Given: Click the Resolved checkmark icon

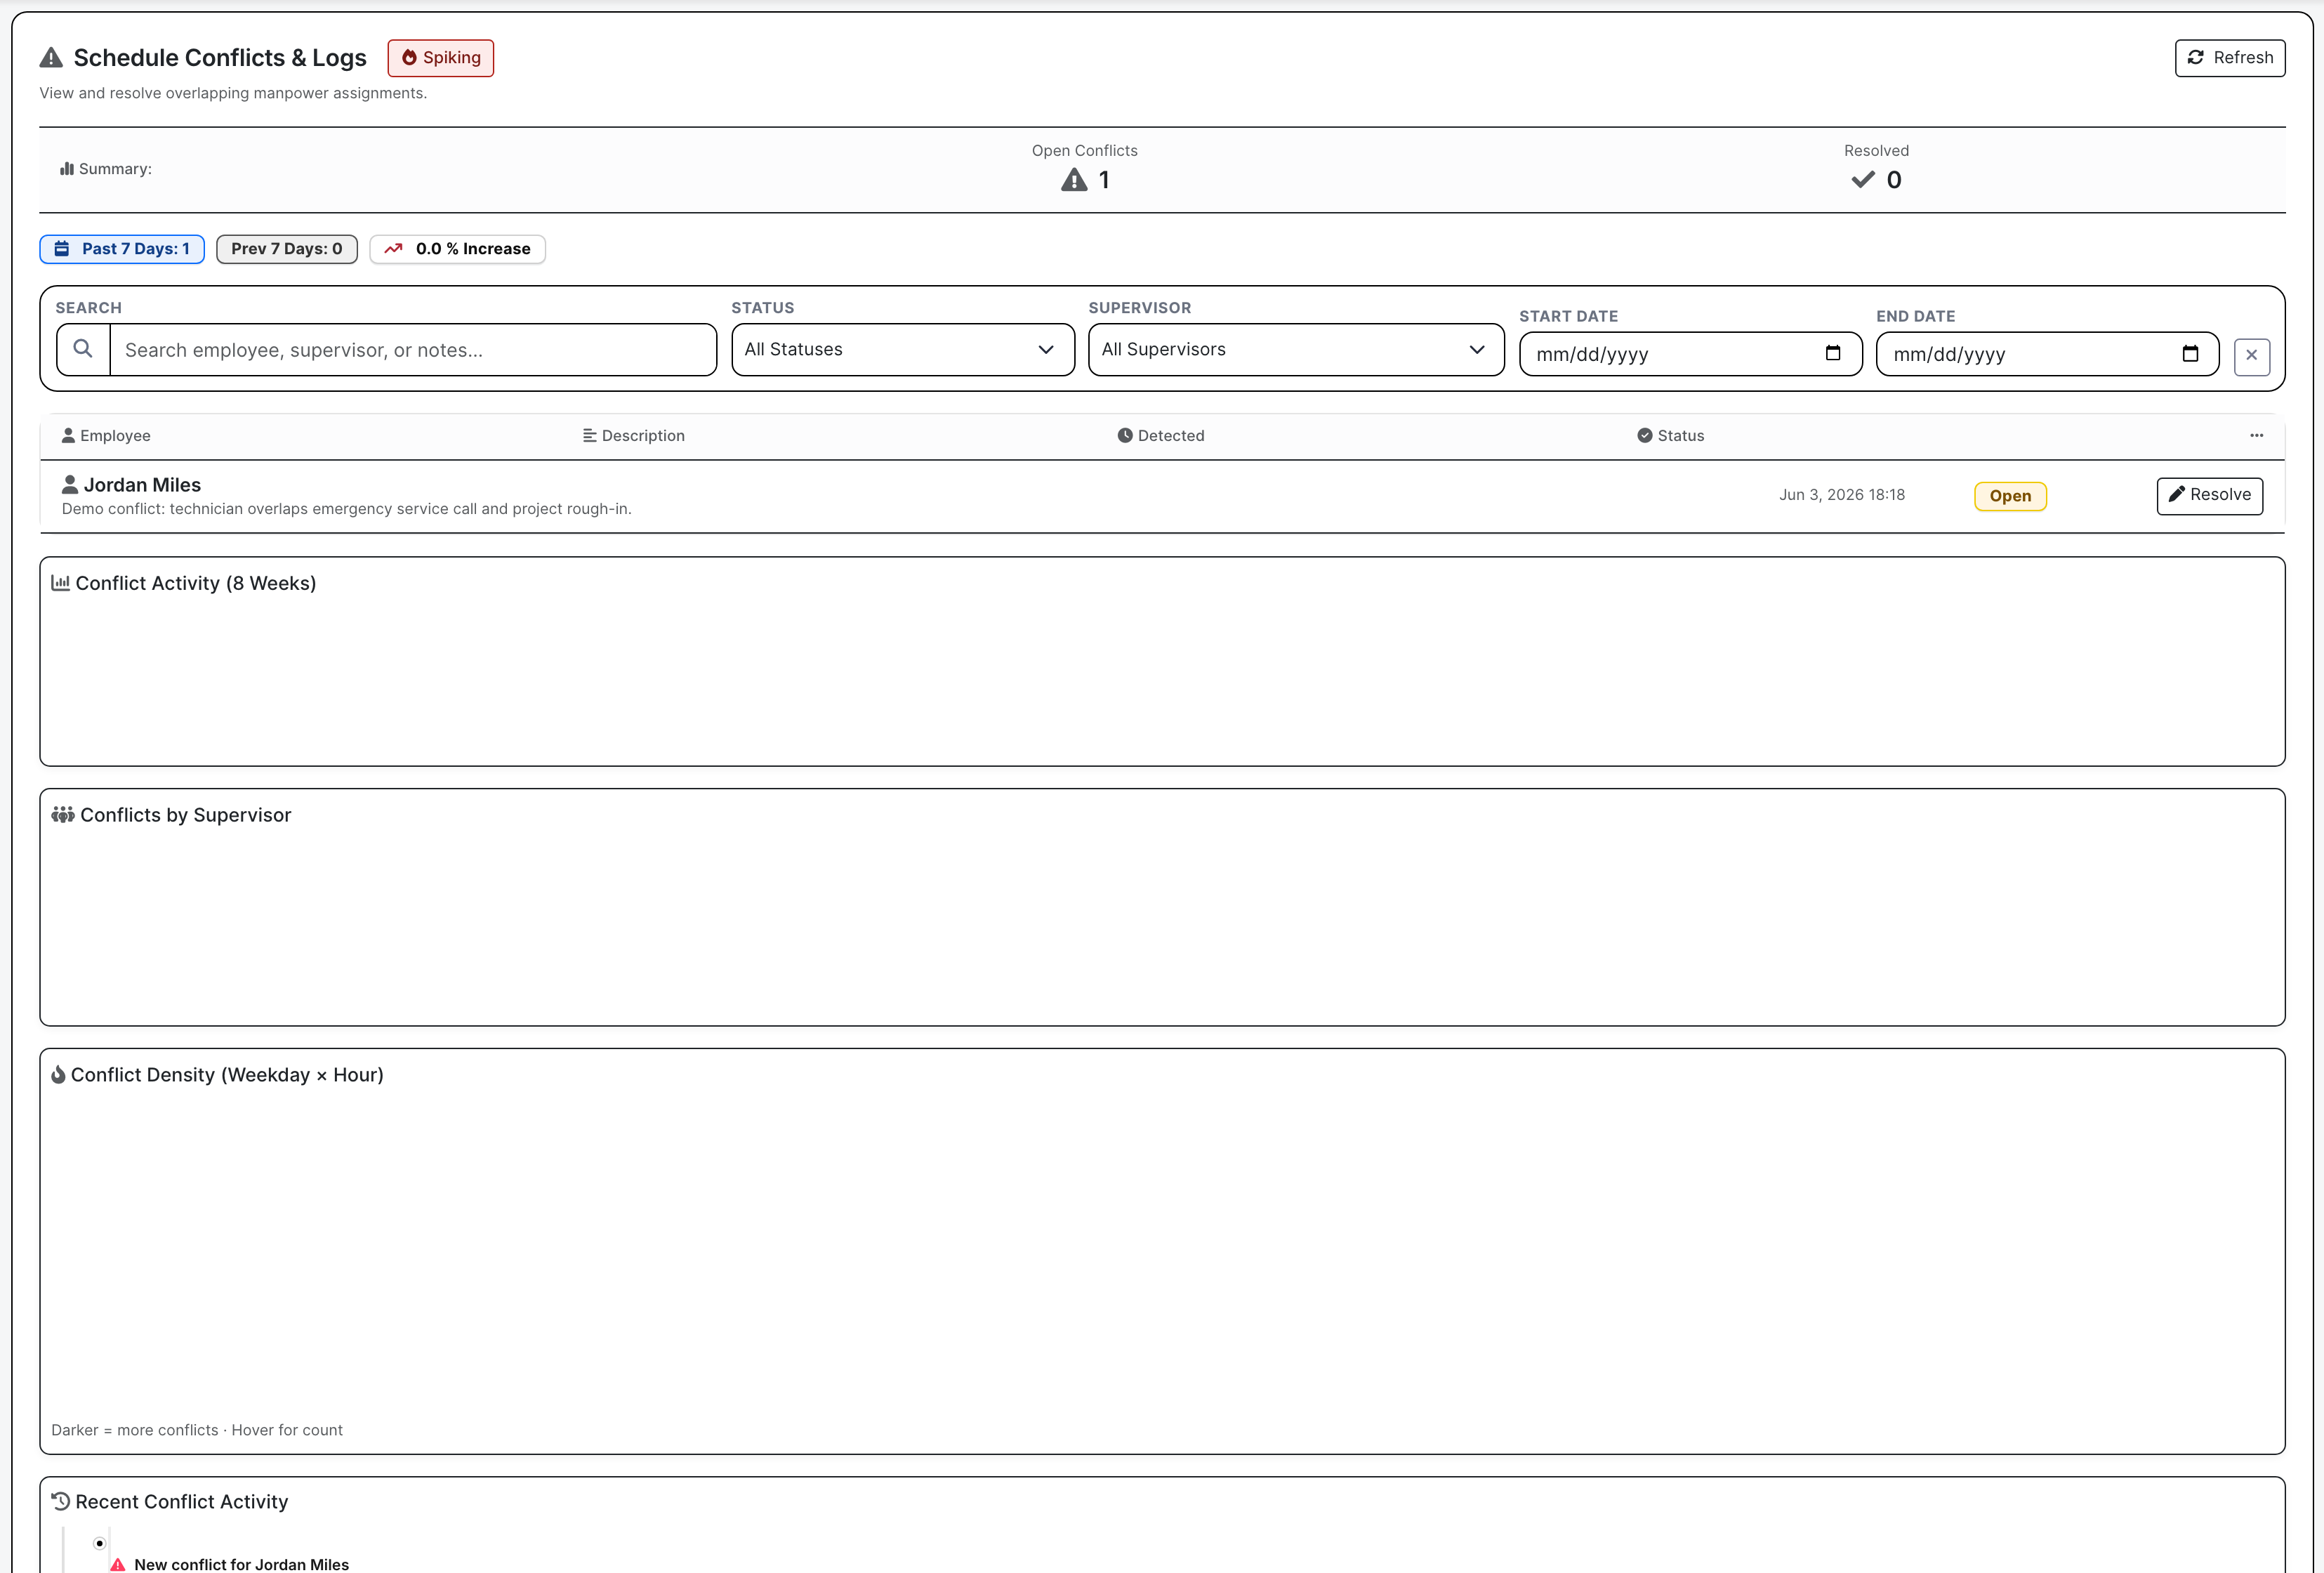Looking at the screenshot, I should point(1863,180).
